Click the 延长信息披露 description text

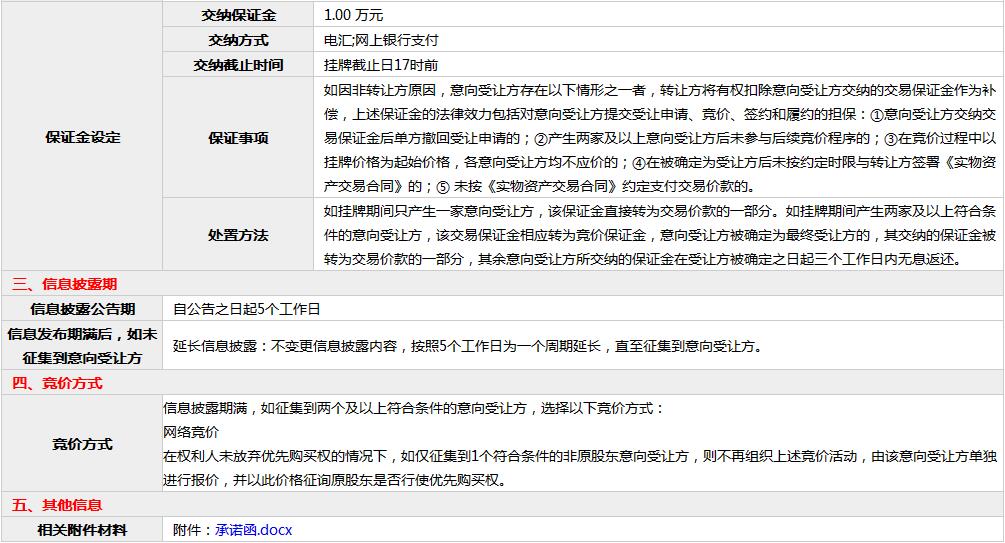click(467, 347)
